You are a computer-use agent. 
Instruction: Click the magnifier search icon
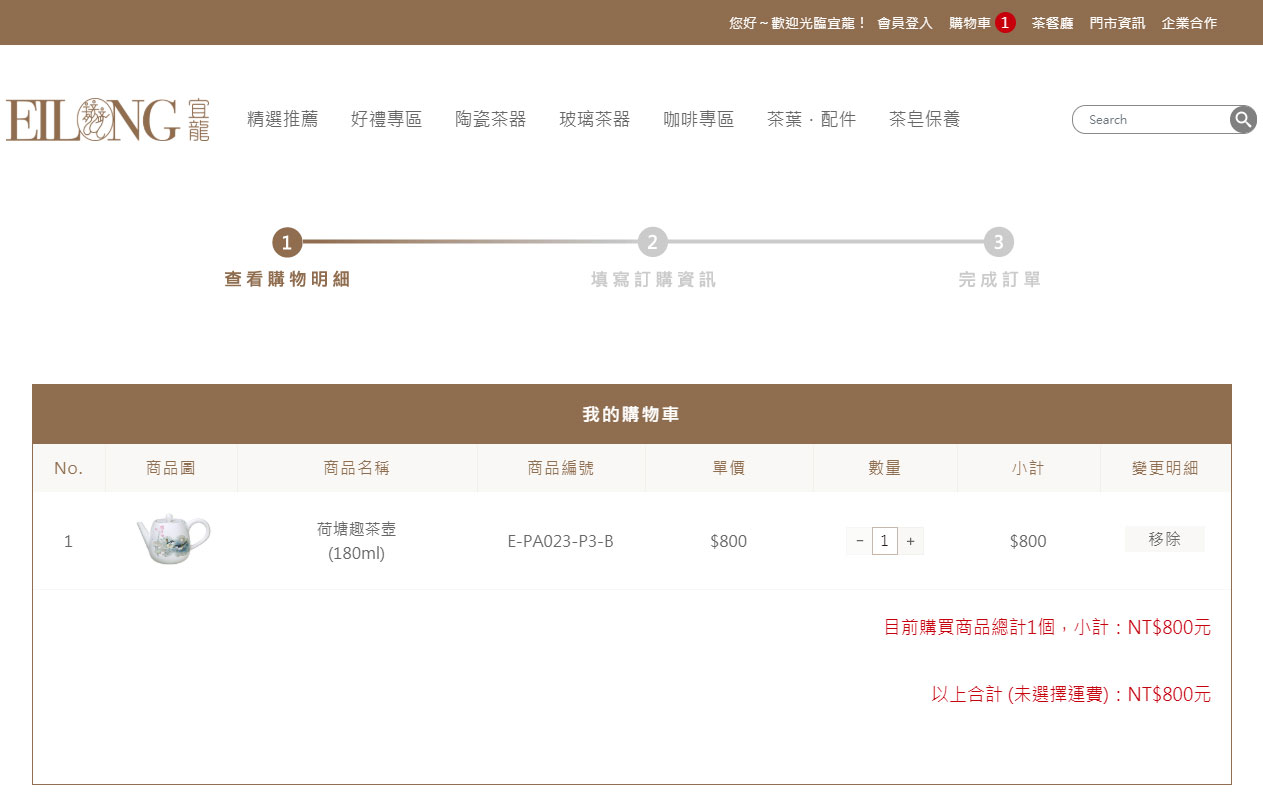1242,120
